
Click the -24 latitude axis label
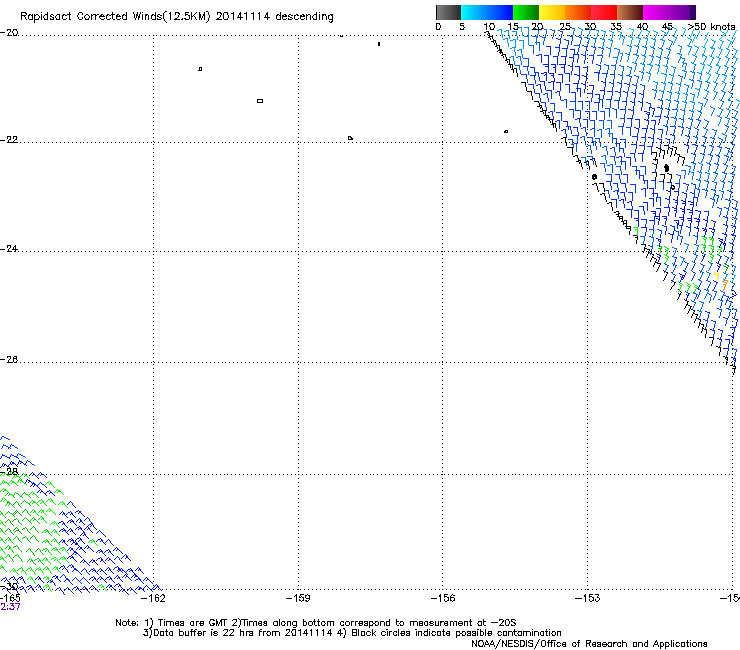[9, 249]
